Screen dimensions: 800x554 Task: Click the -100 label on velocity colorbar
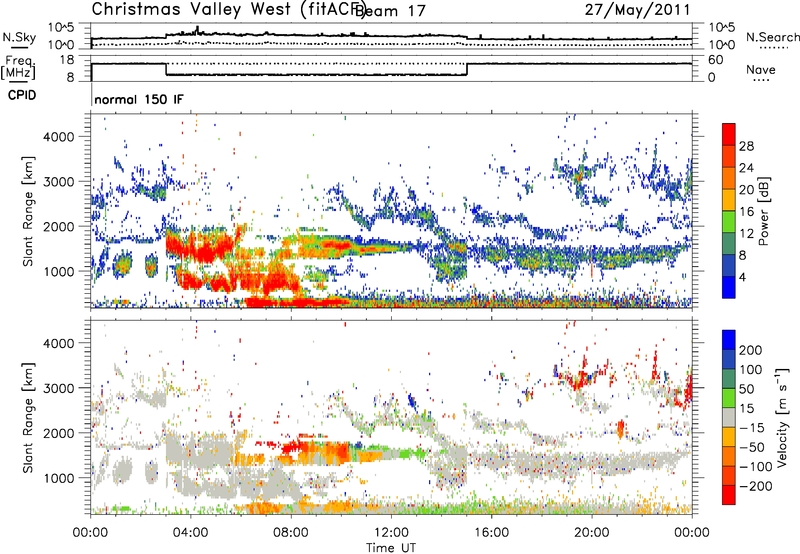[x=756, y=467]
